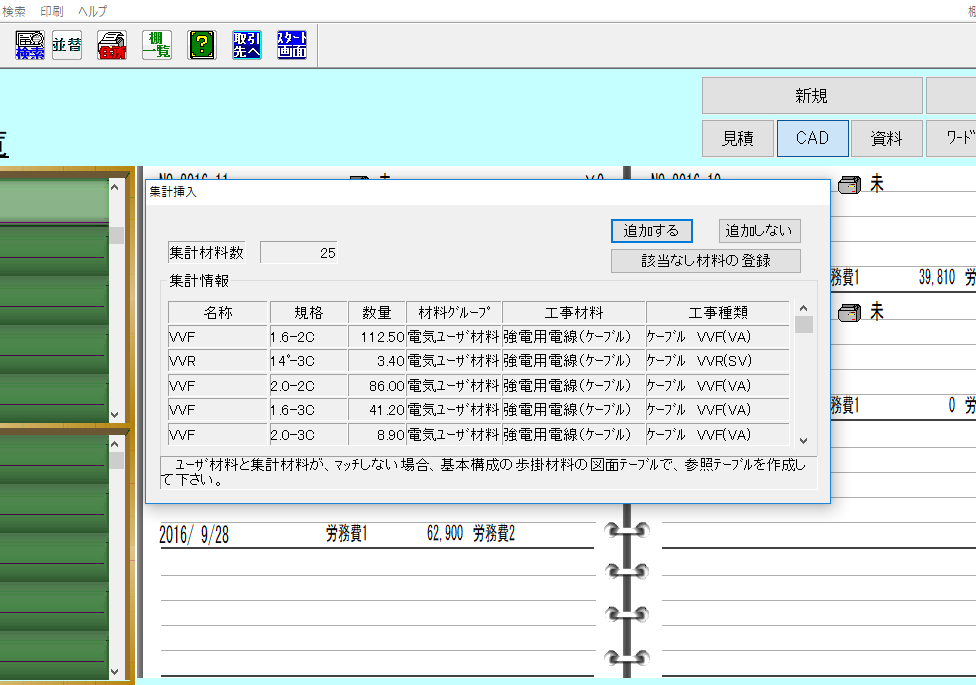Click 該当なし材料の登録 button
976x685 pixels.
[x=706, y=260]
